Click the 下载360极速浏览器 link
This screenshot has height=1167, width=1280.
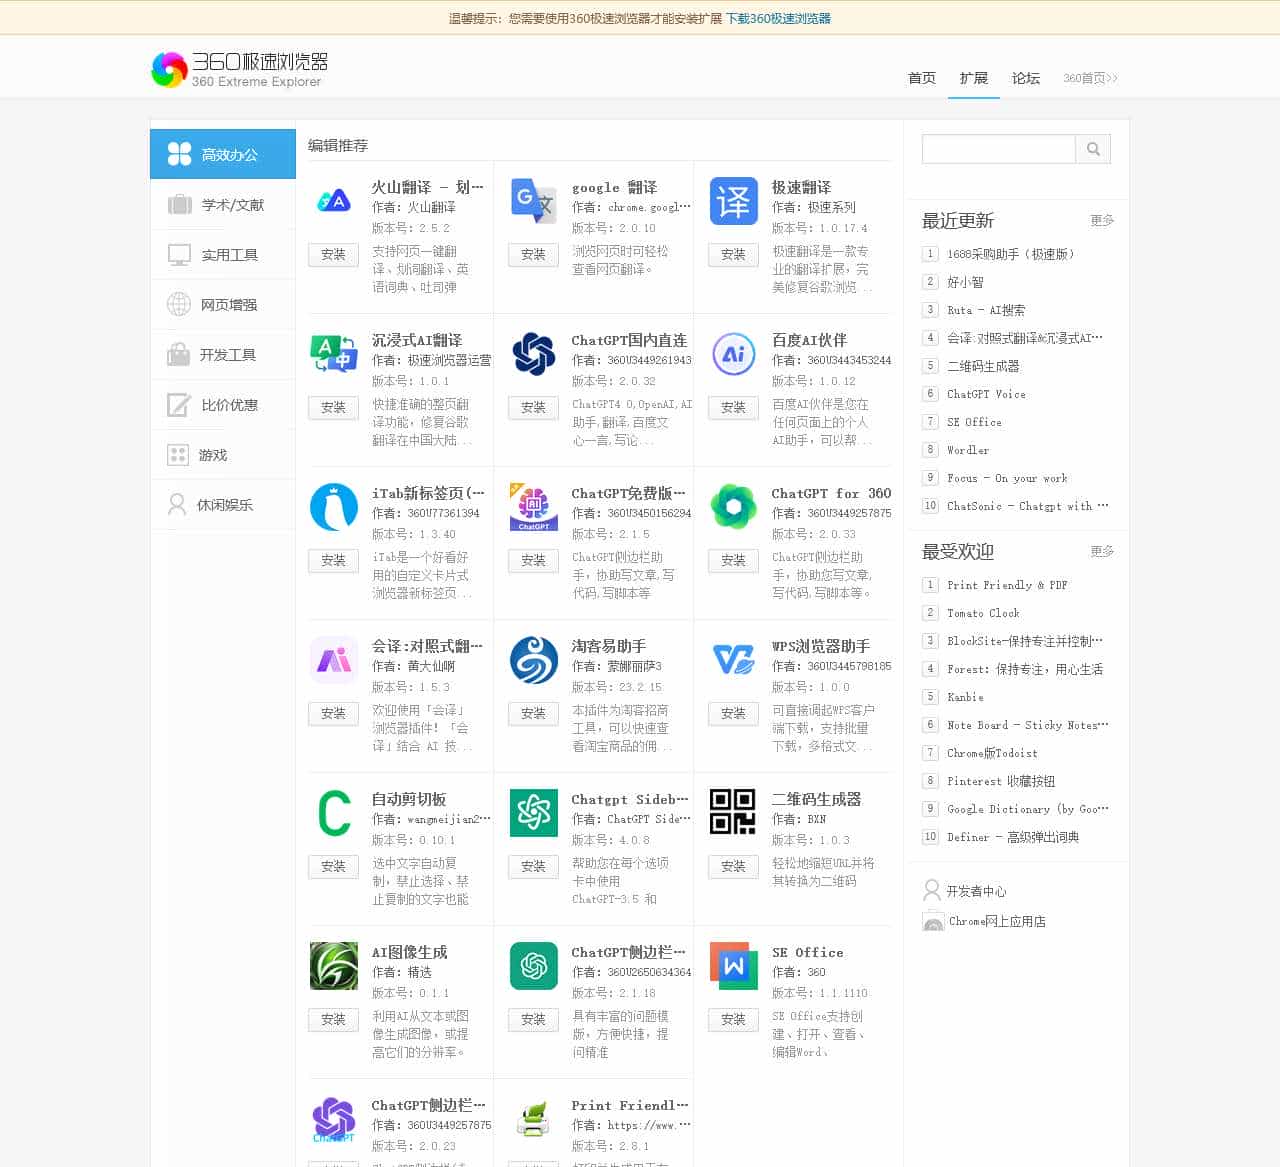pos(778,18)
